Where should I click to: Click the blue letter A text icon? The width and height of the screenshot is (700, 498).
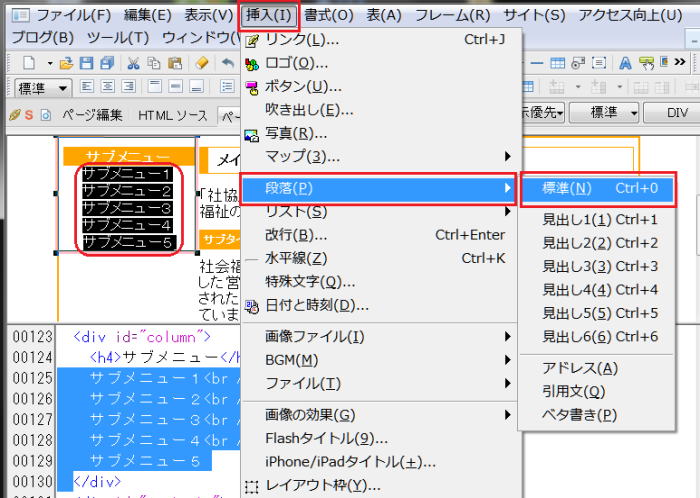tap(626, 63)
